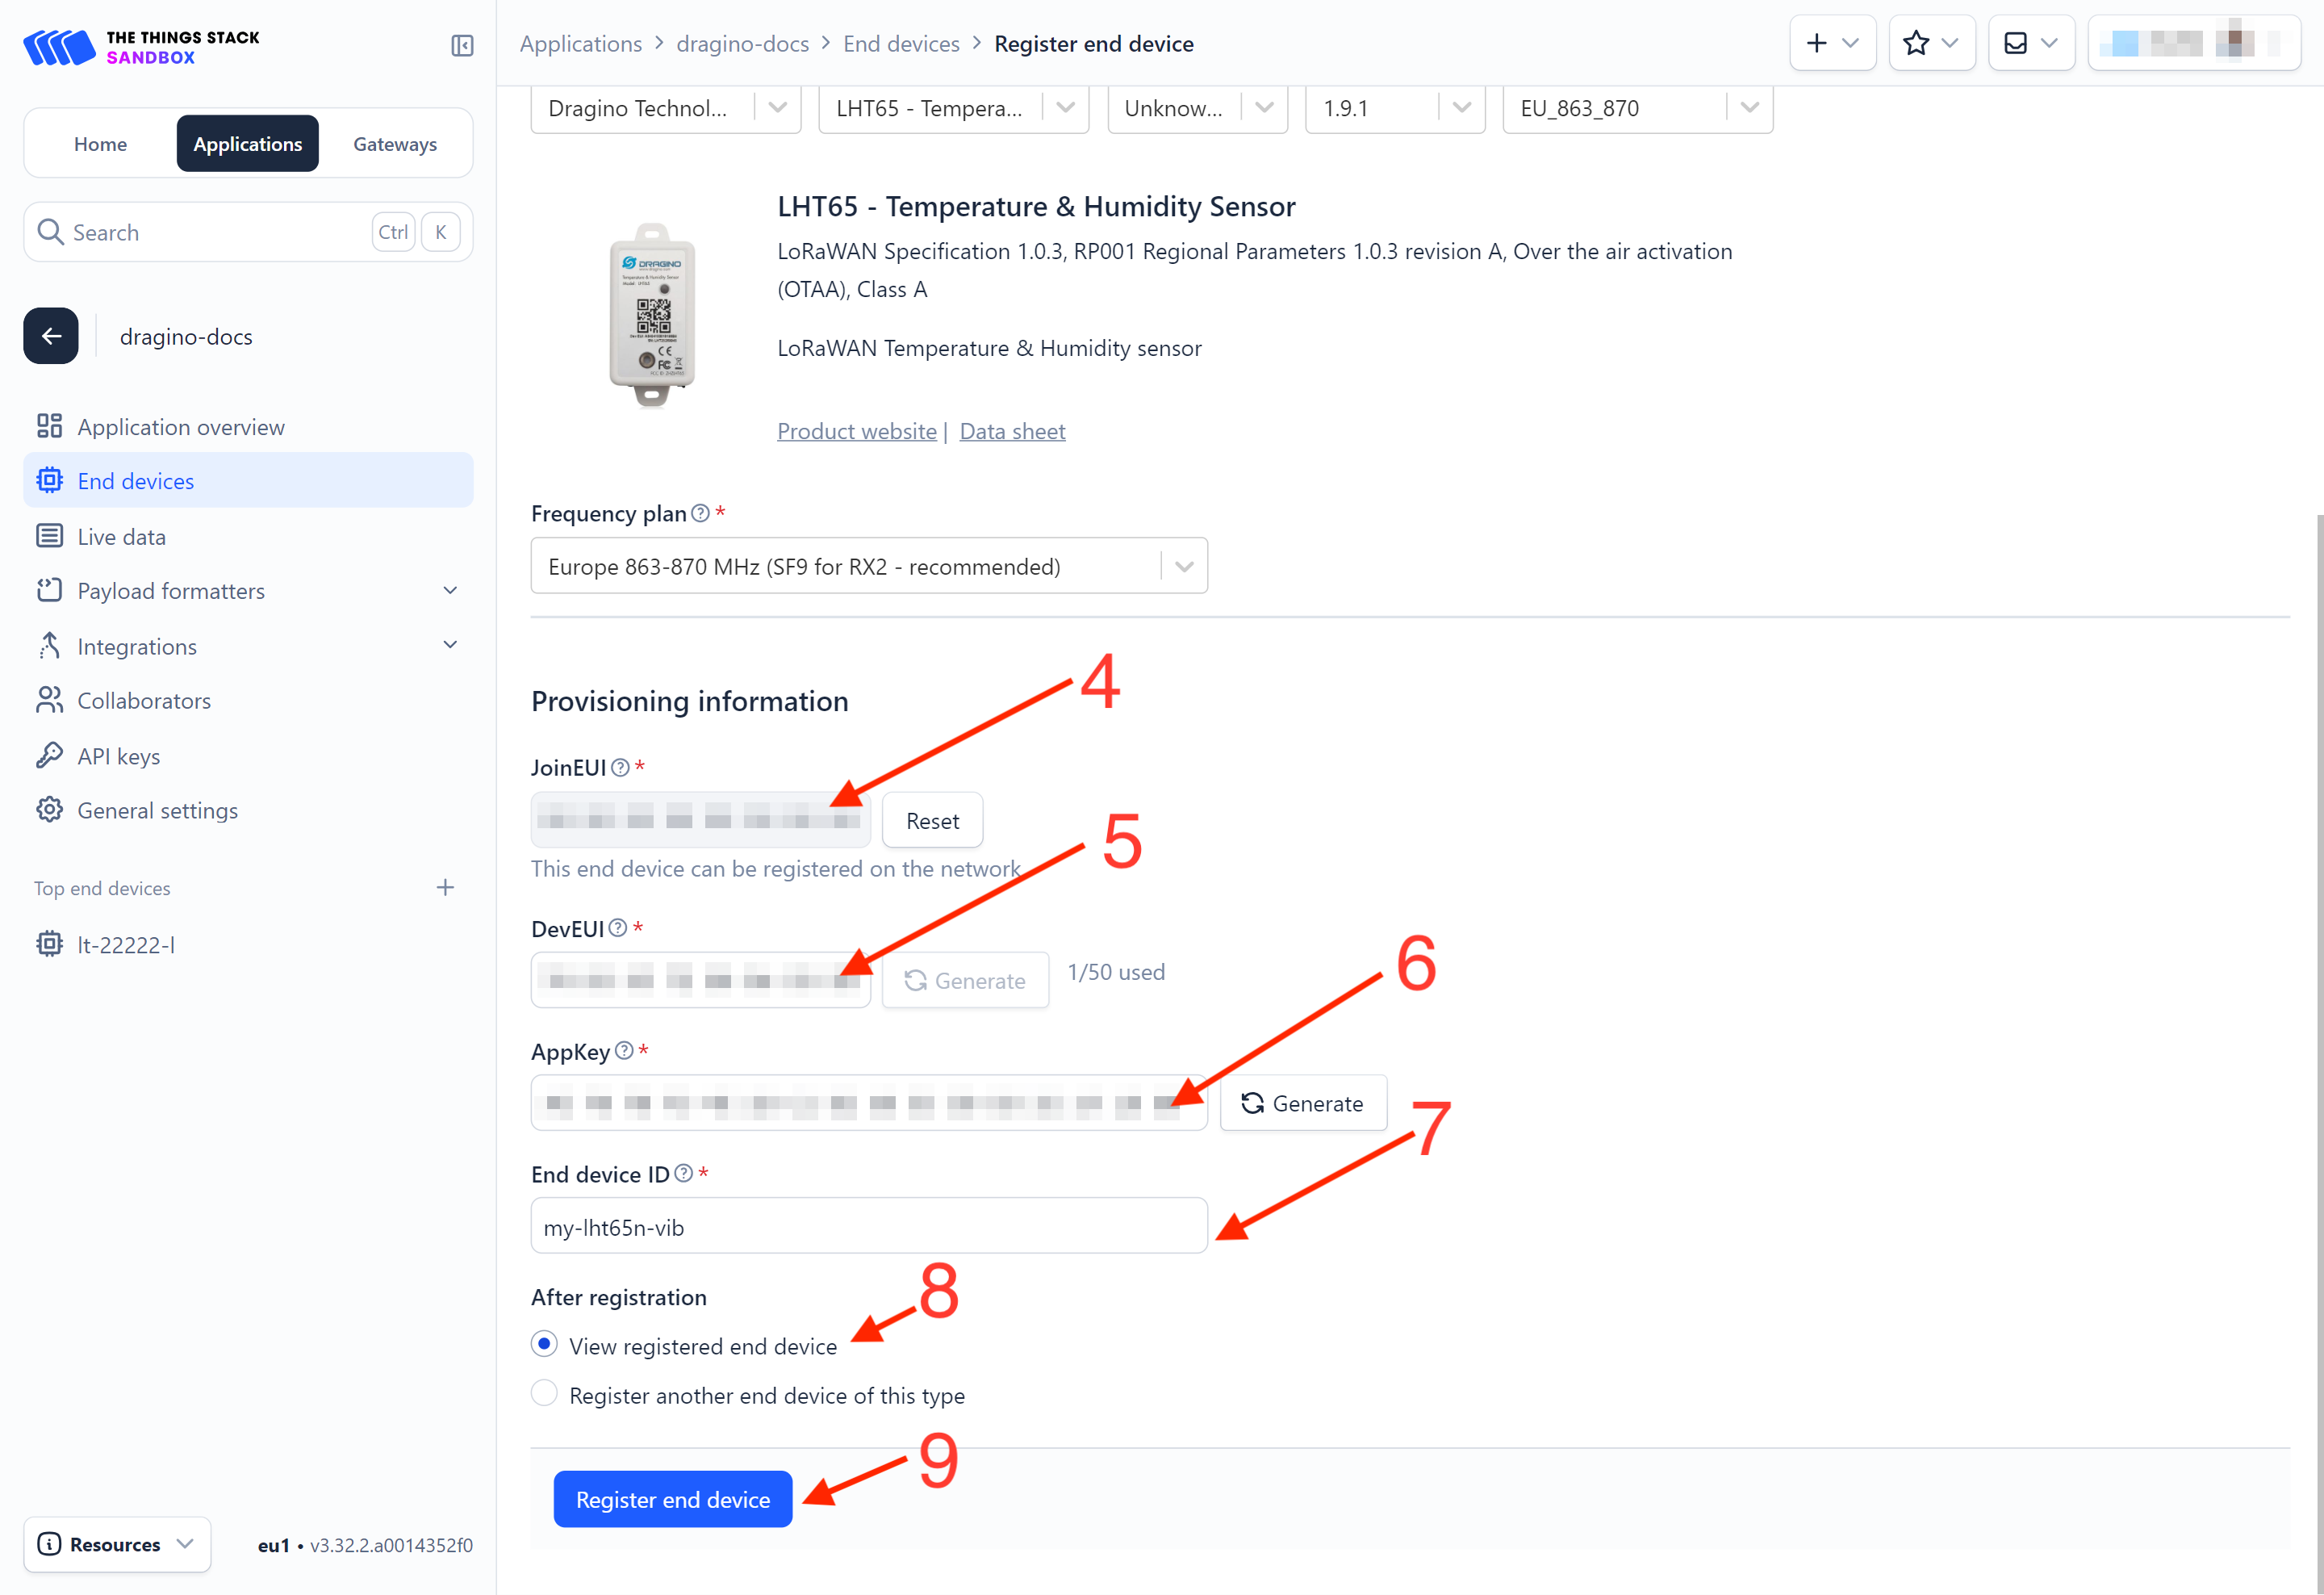Open the 1.9.1 firmware version dropdown
The image size is (2324, 1595).
coord(1395,108)
